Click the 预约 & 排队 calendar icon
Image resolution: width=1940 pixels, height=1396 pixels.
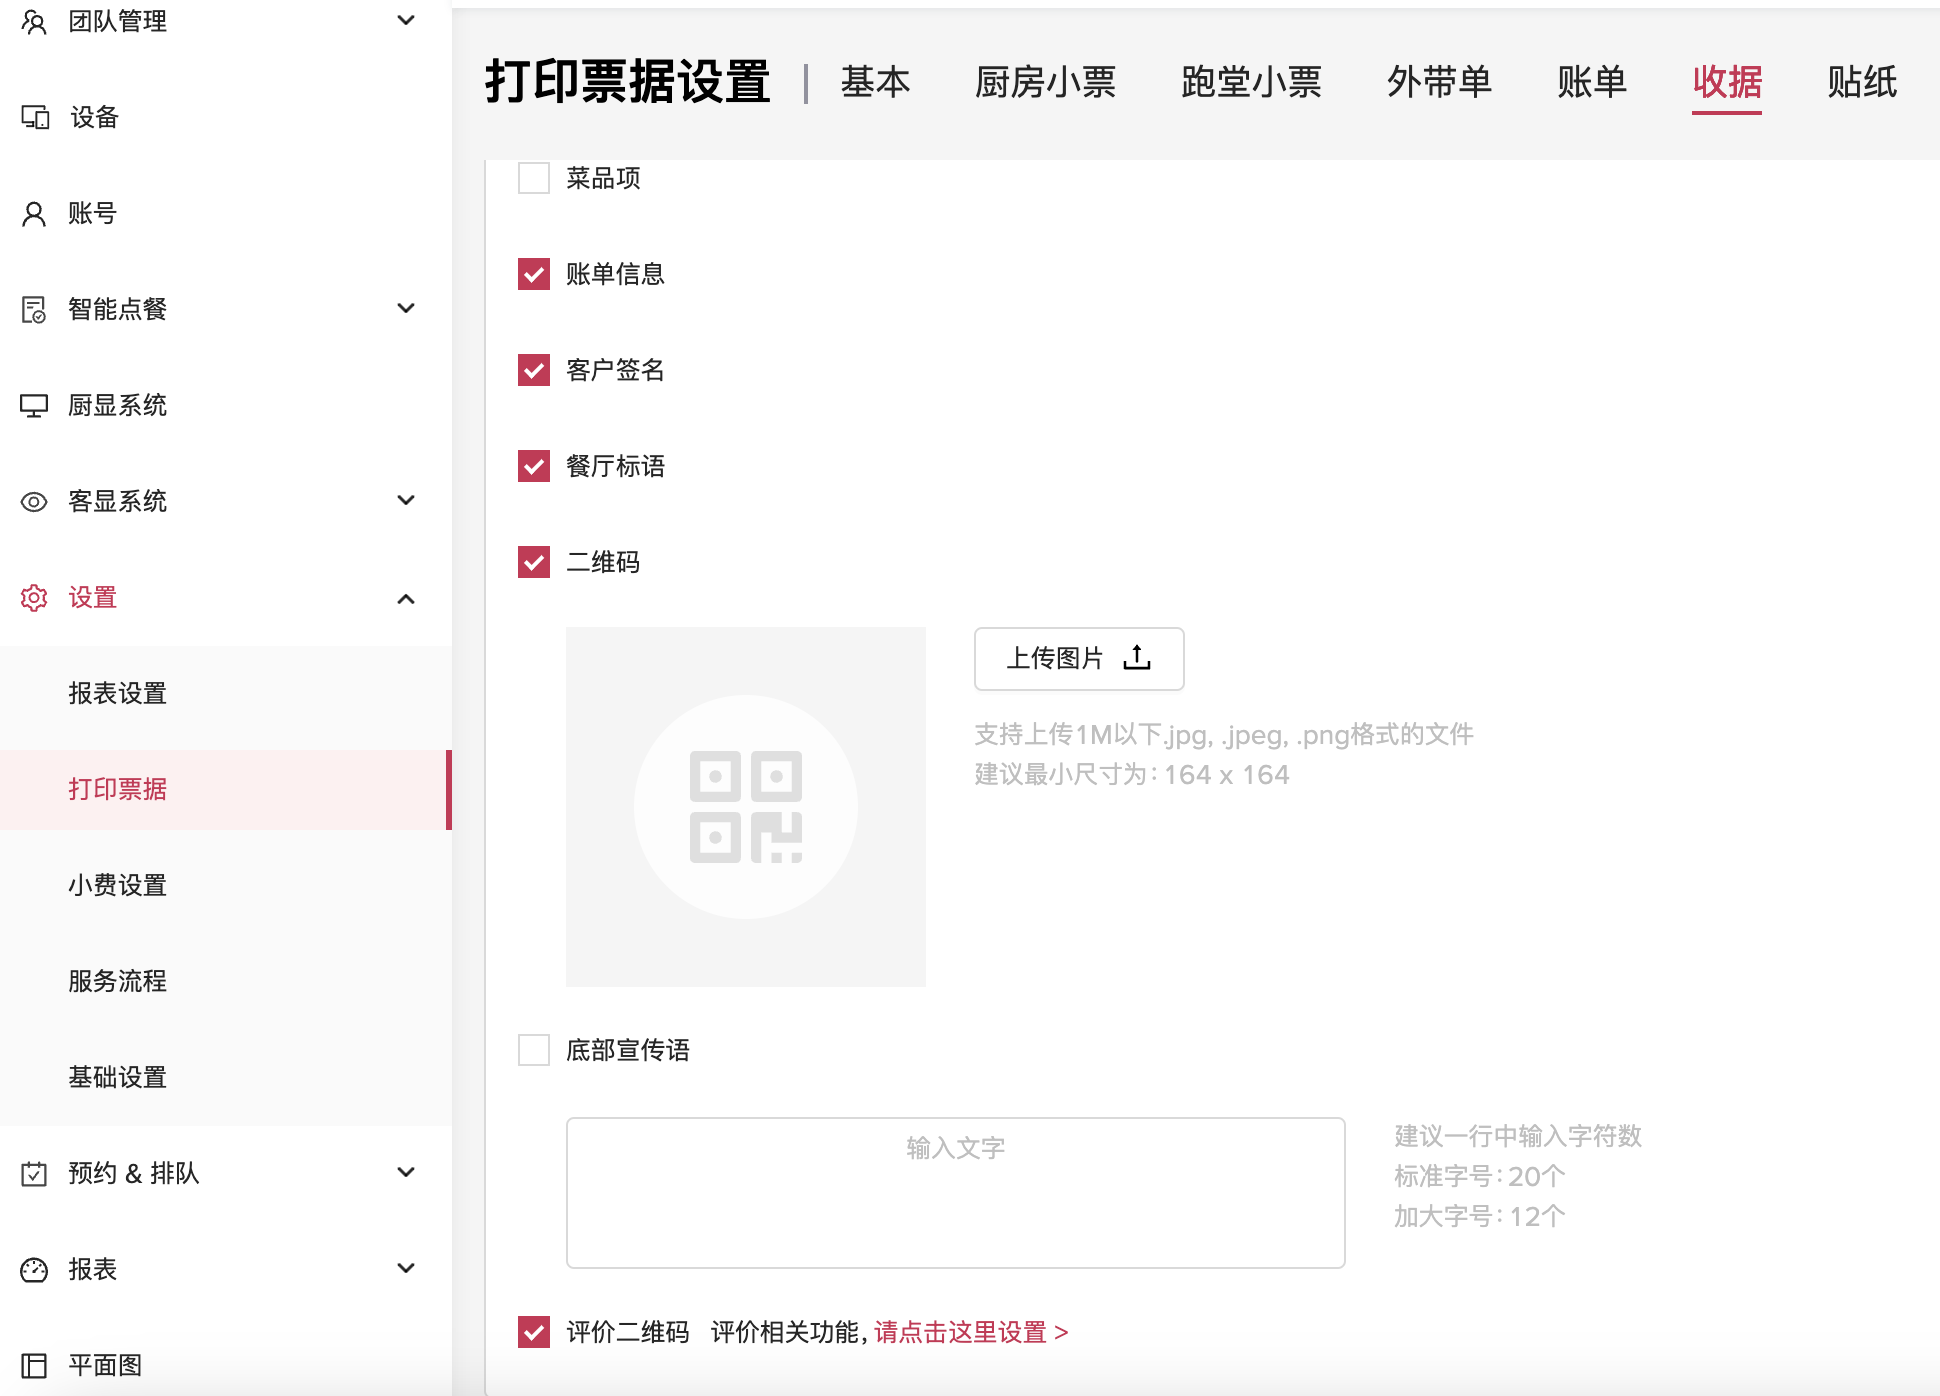point(34,1174)
